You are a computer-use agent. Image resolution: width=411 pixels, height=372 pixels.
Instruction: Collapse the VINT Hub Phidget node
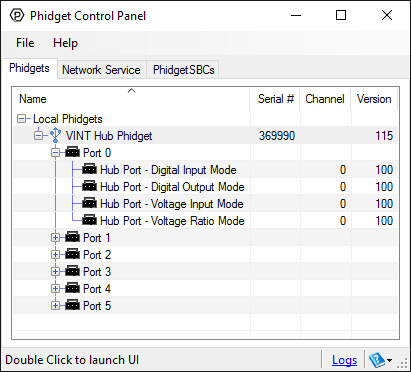tap(38, 136)
